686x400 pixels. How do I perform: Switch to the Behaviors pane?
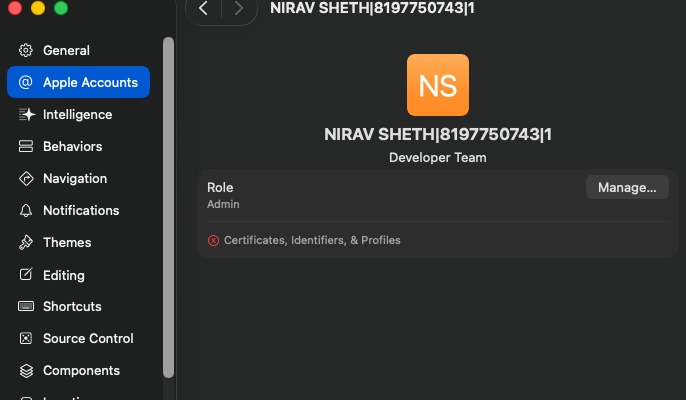79,146
